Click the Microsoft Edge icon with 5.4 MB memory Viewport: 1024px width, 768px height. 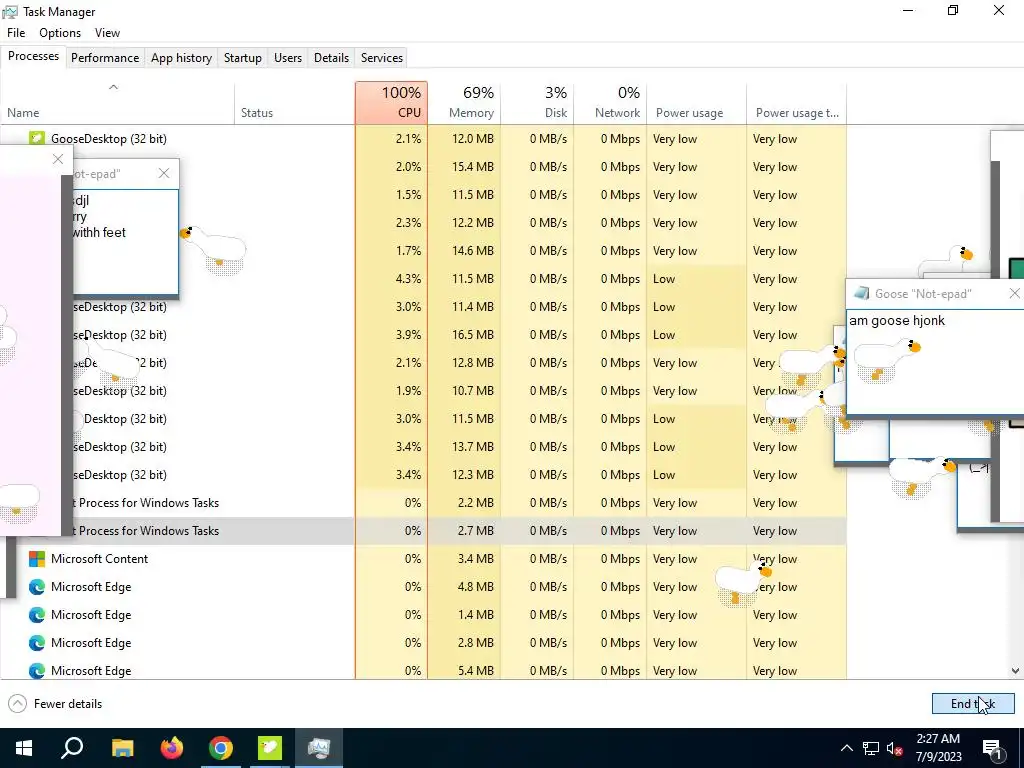pos(37,671)
